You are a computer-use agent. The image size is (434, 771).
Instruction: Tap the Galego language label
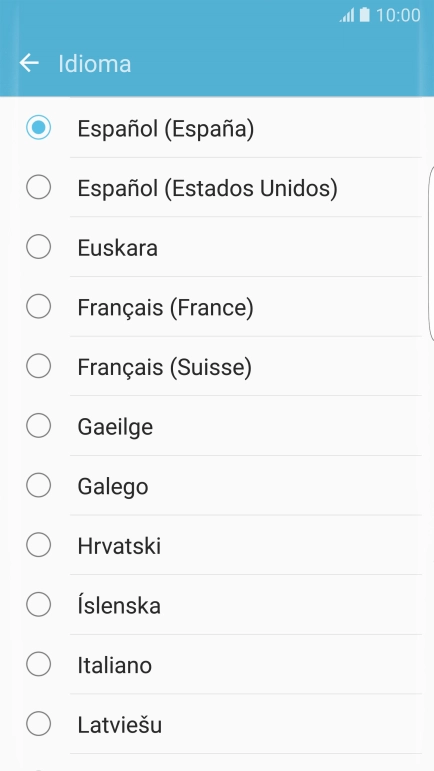point(113,487)
